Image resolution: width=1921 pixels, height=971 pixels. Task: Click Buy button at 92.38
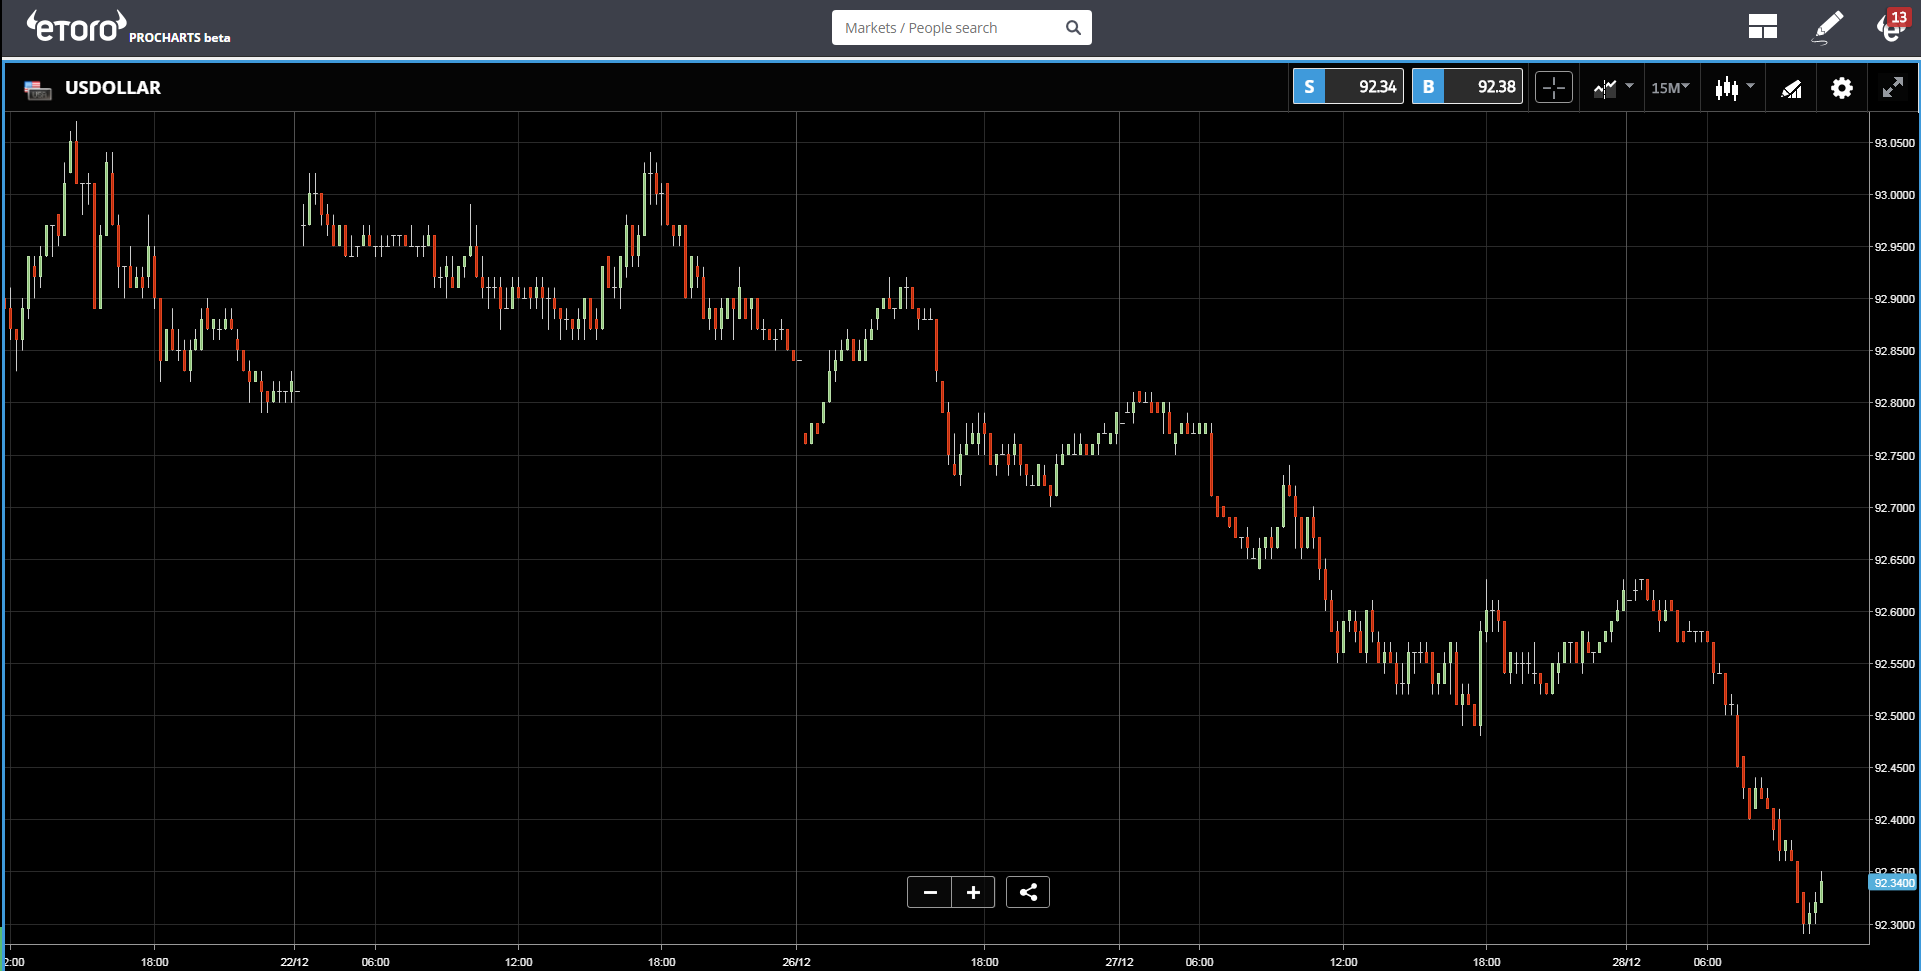[1467, 87]
